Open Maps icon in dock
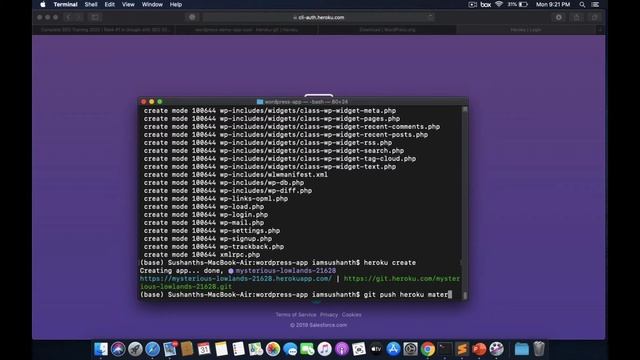The width and height of the screenshot is (640, 360). click(256, 349)
